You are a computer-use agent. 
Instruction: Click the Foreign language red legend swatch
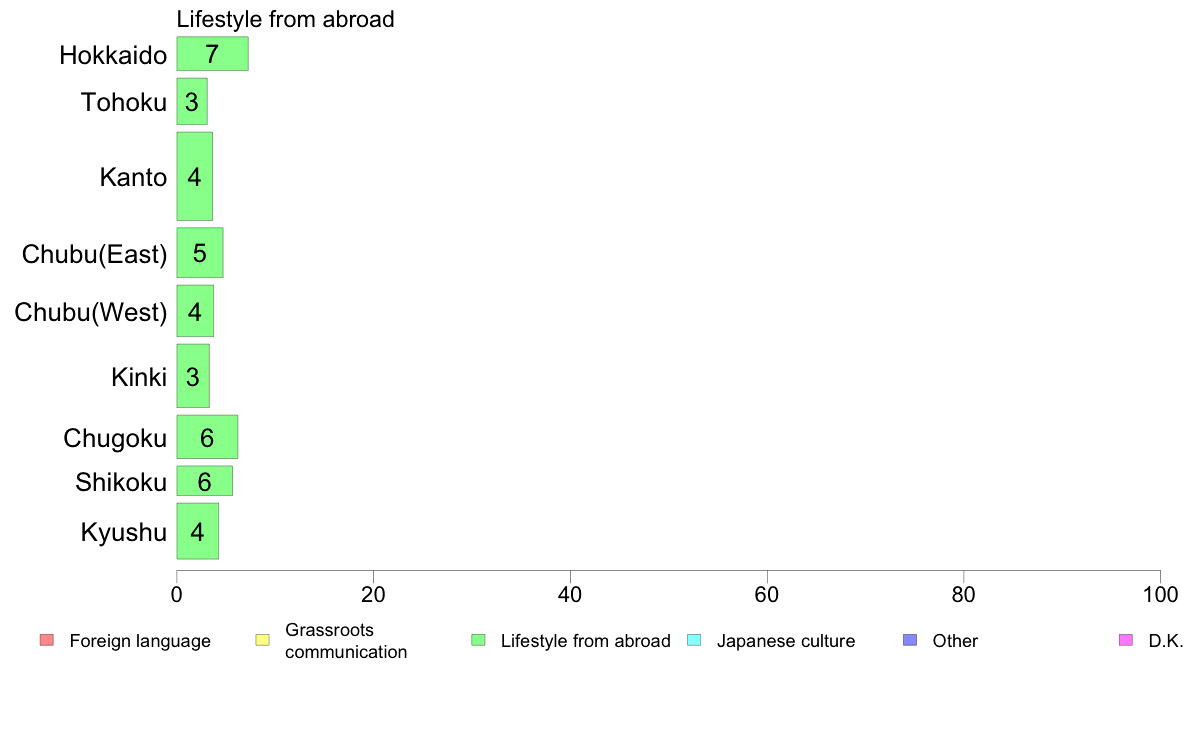[x=47, y=640]
